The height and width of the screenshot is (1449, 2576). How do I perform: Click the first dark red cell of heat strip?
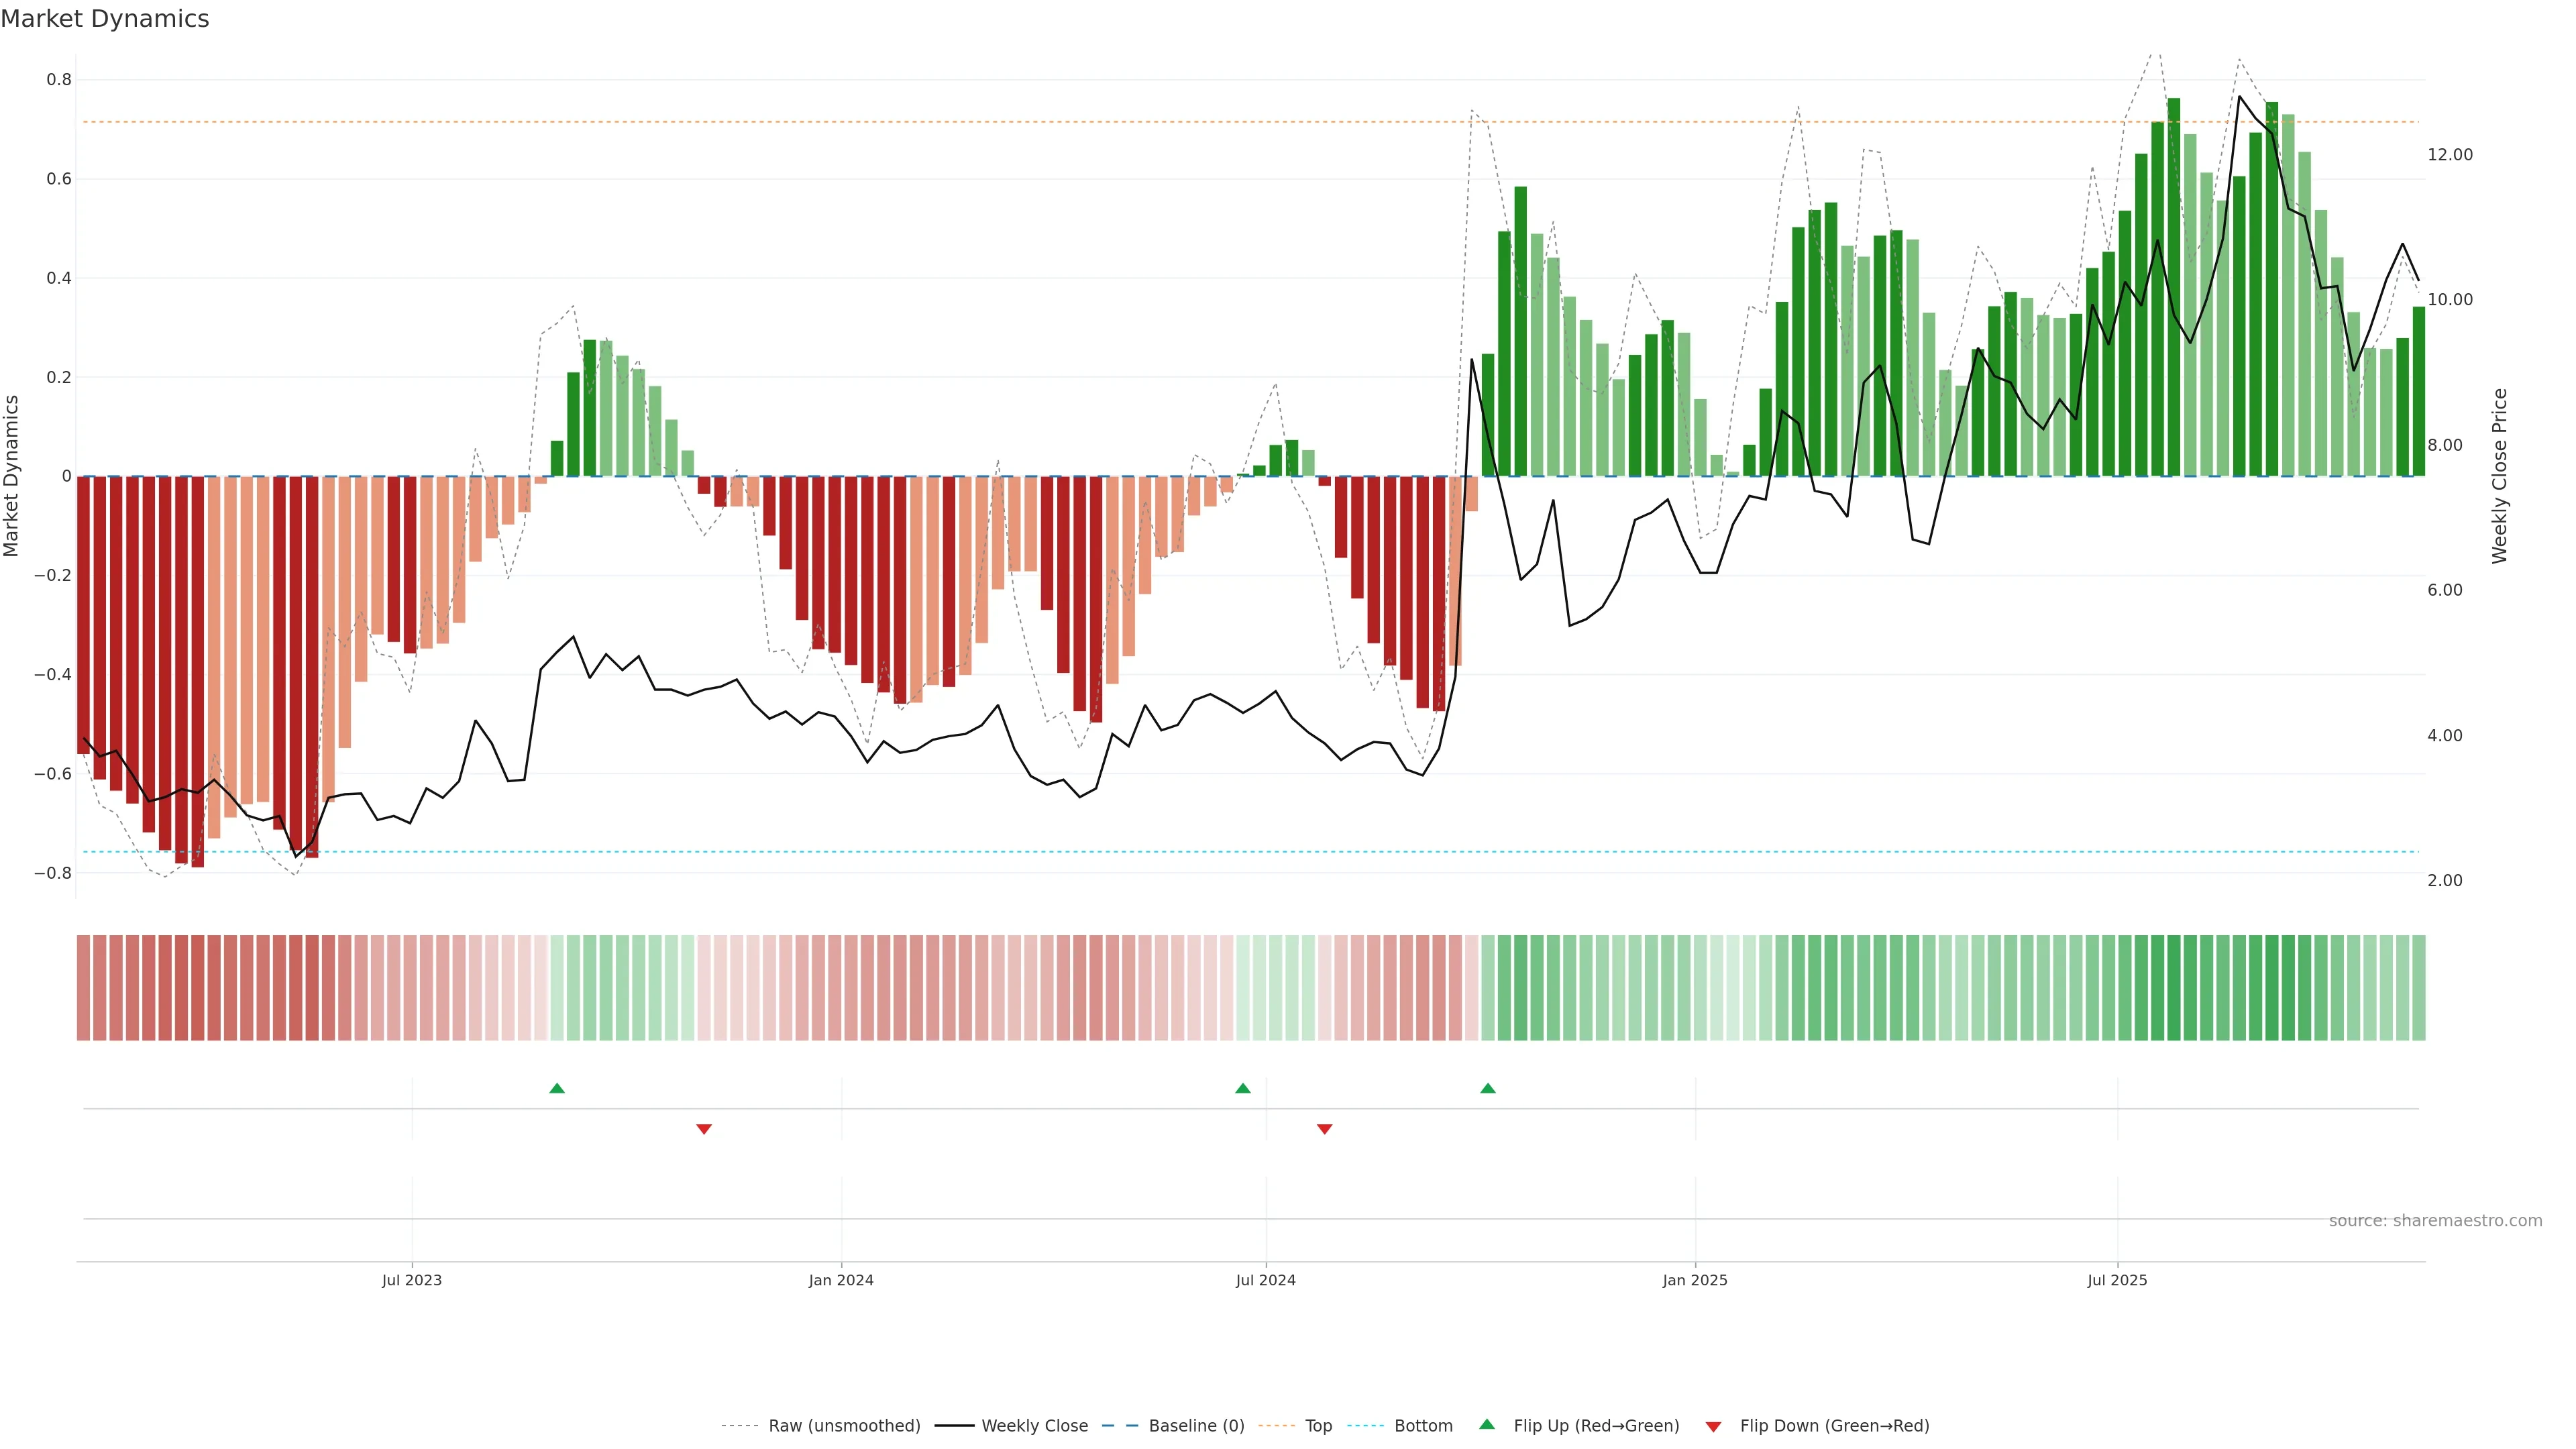83,988
